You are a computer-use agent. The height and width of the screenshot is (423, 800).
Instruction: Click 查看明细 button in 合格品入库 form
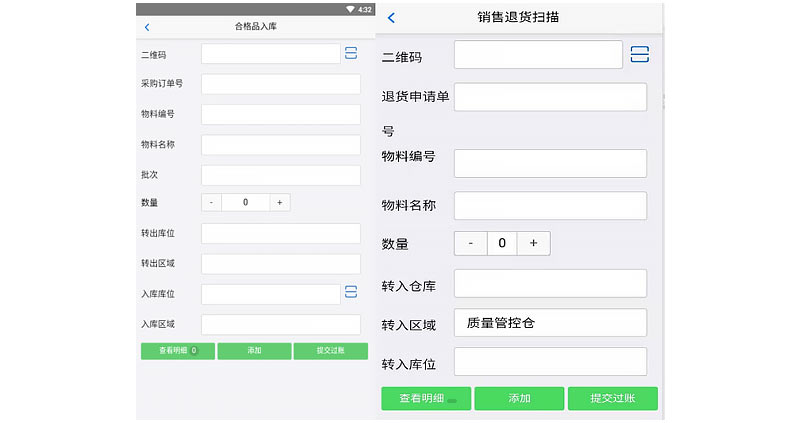178,351
